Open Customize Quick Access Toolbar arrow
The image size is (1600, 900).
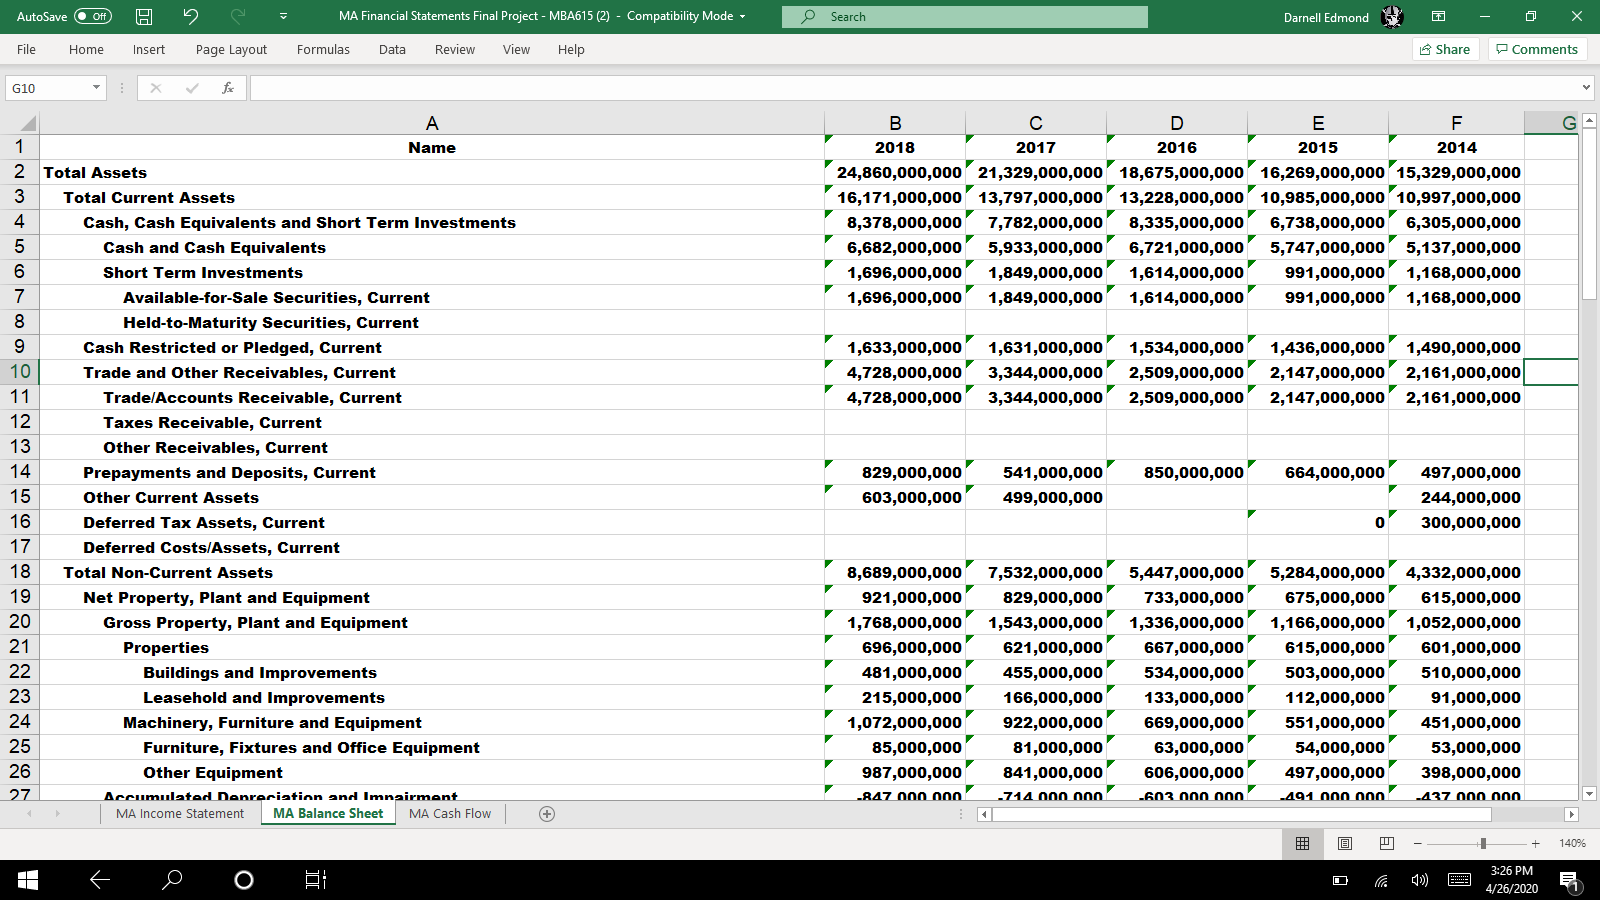coord(284,16)
